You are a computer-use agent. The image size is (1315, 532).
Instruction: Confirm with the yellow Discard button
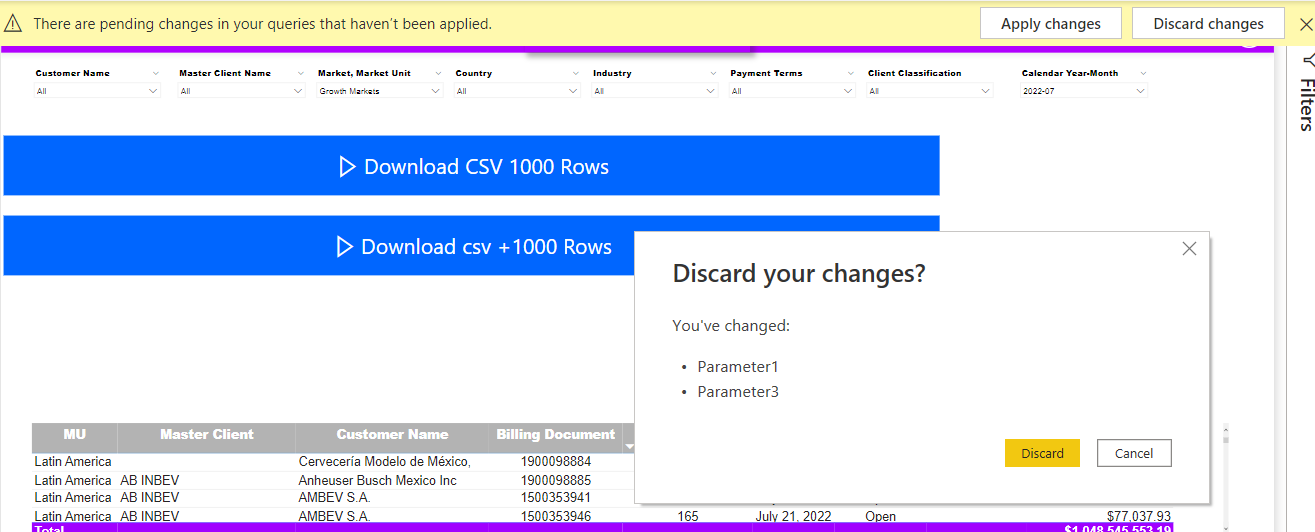[1042, 453]
